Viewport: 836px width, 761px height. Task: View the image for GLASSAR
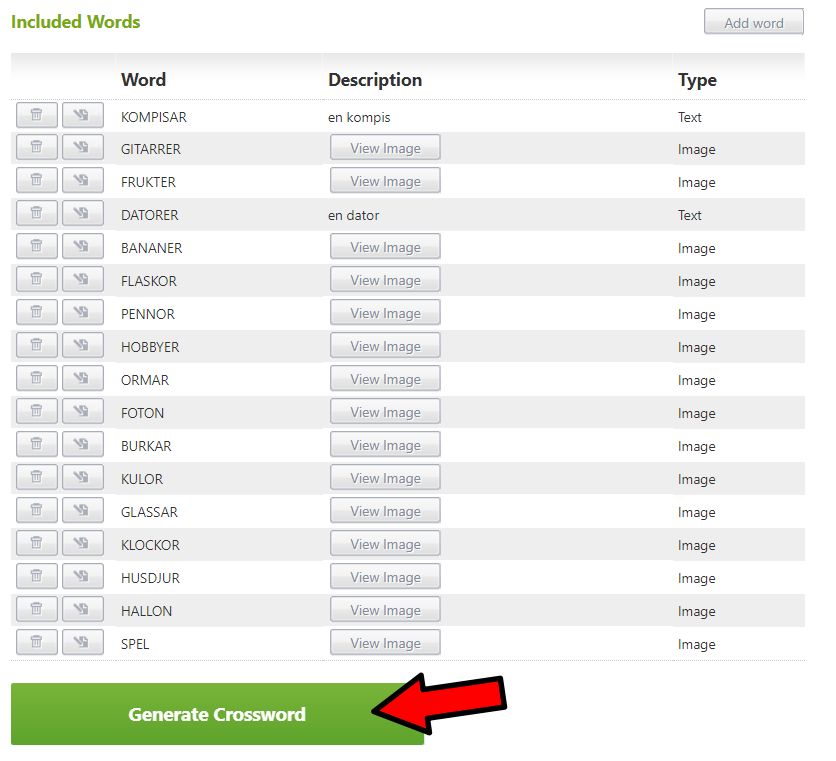pyautogui.click(x=385, y=512)
